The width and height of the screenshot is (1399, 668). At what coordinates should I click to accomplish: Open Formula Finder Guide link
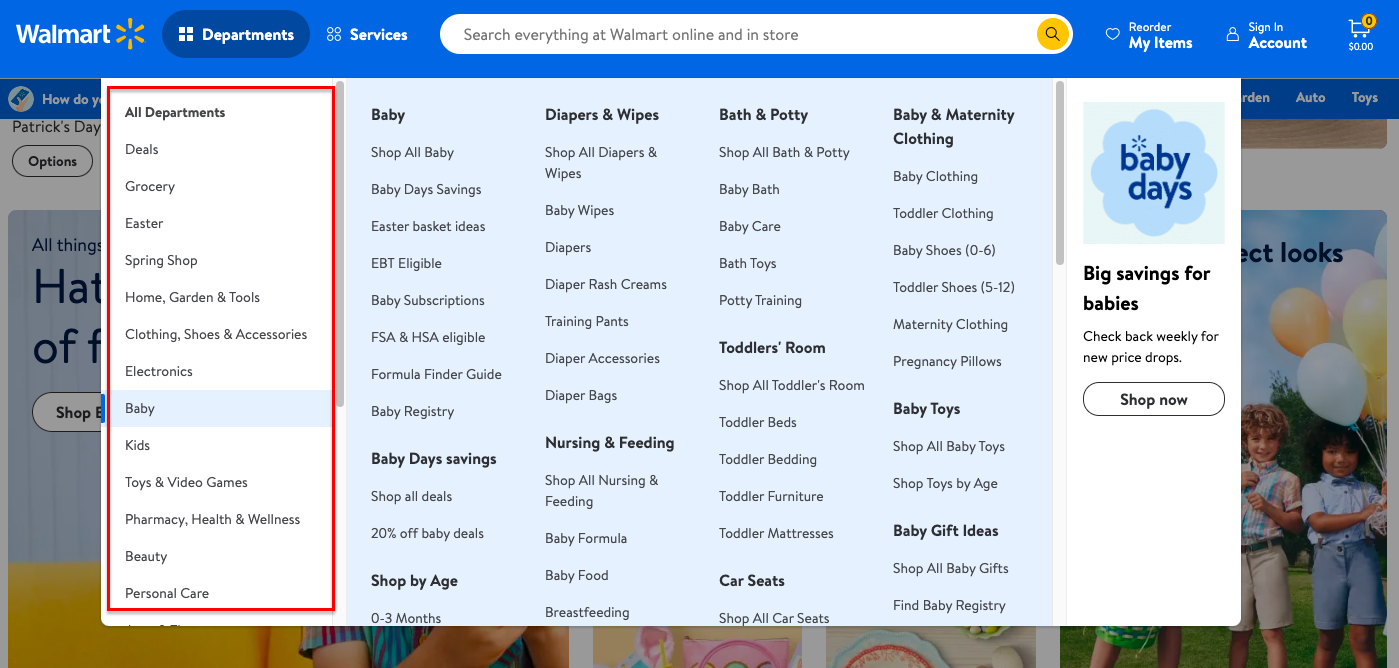(x=436, y=374)
